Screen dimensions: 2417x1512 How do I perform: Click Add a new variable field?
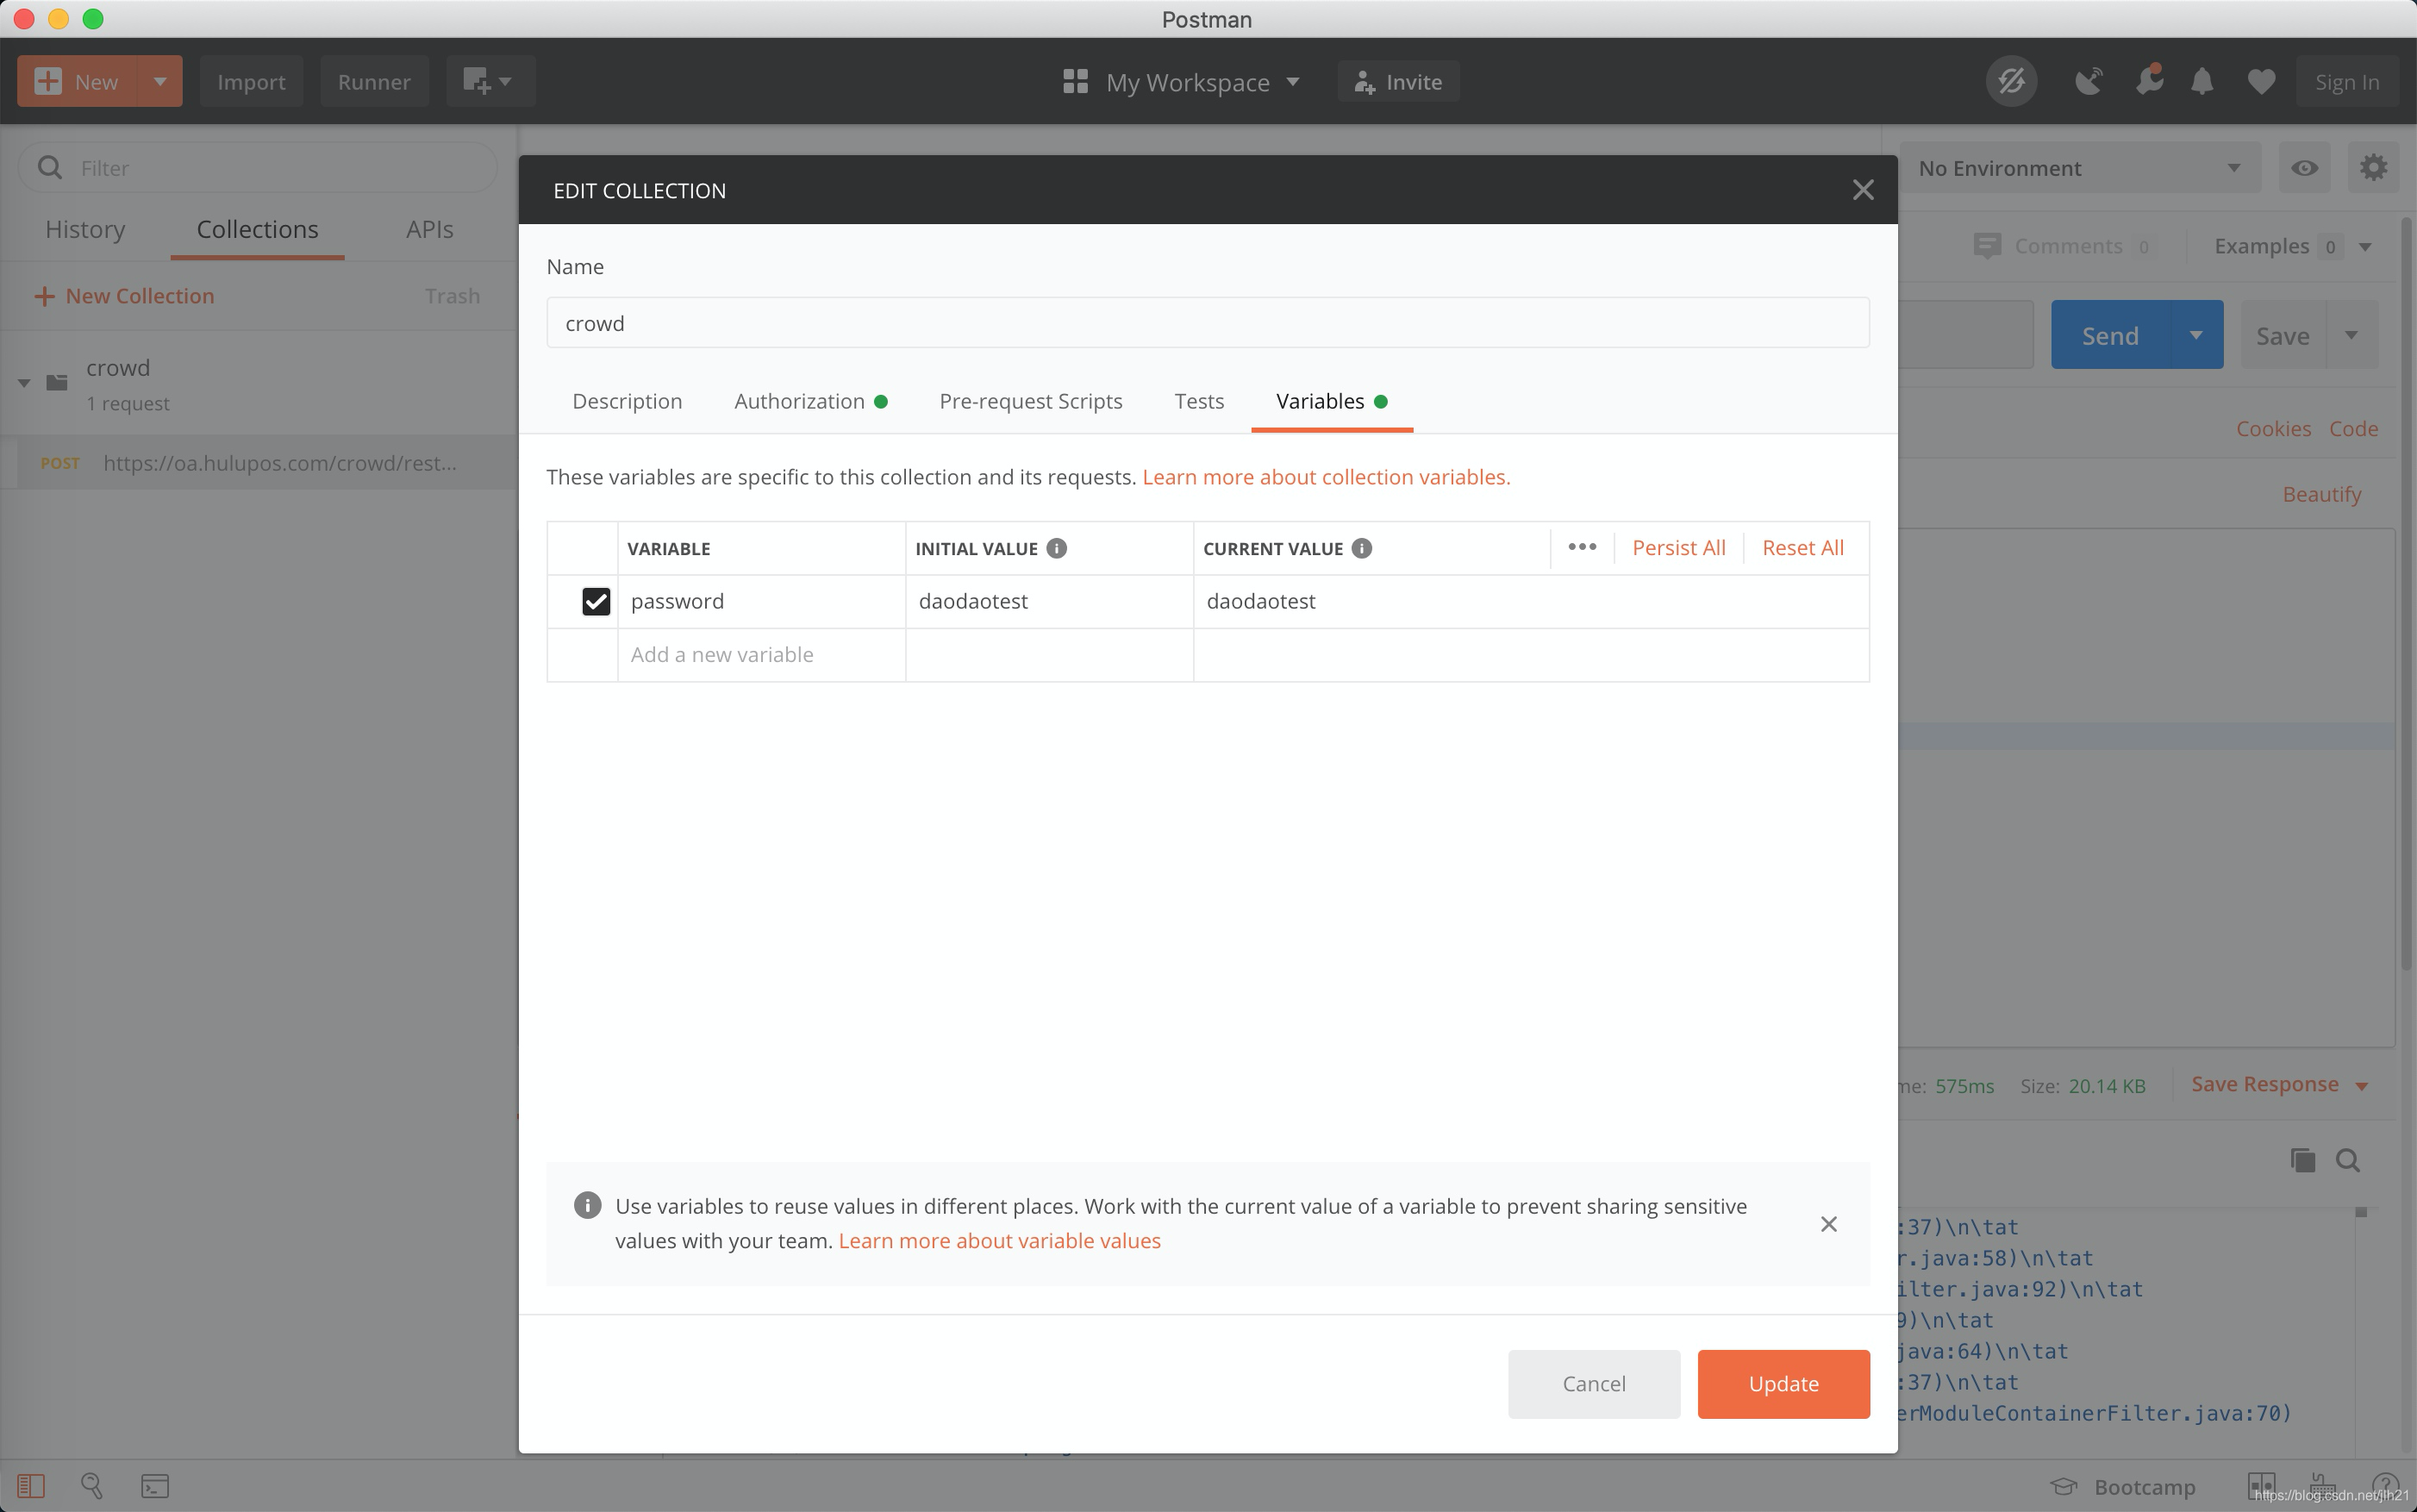(x=761, y=654)
